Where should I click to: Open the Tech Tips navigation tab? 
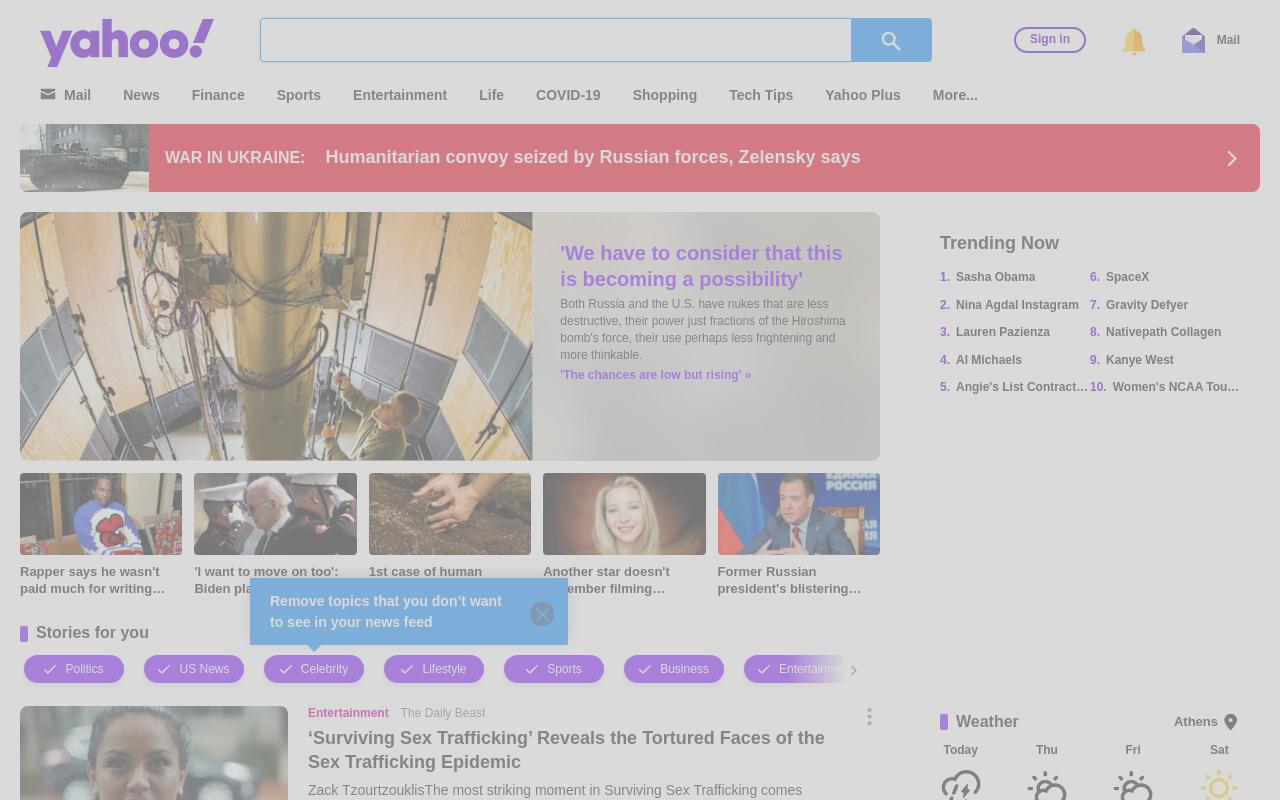[761, 95]
